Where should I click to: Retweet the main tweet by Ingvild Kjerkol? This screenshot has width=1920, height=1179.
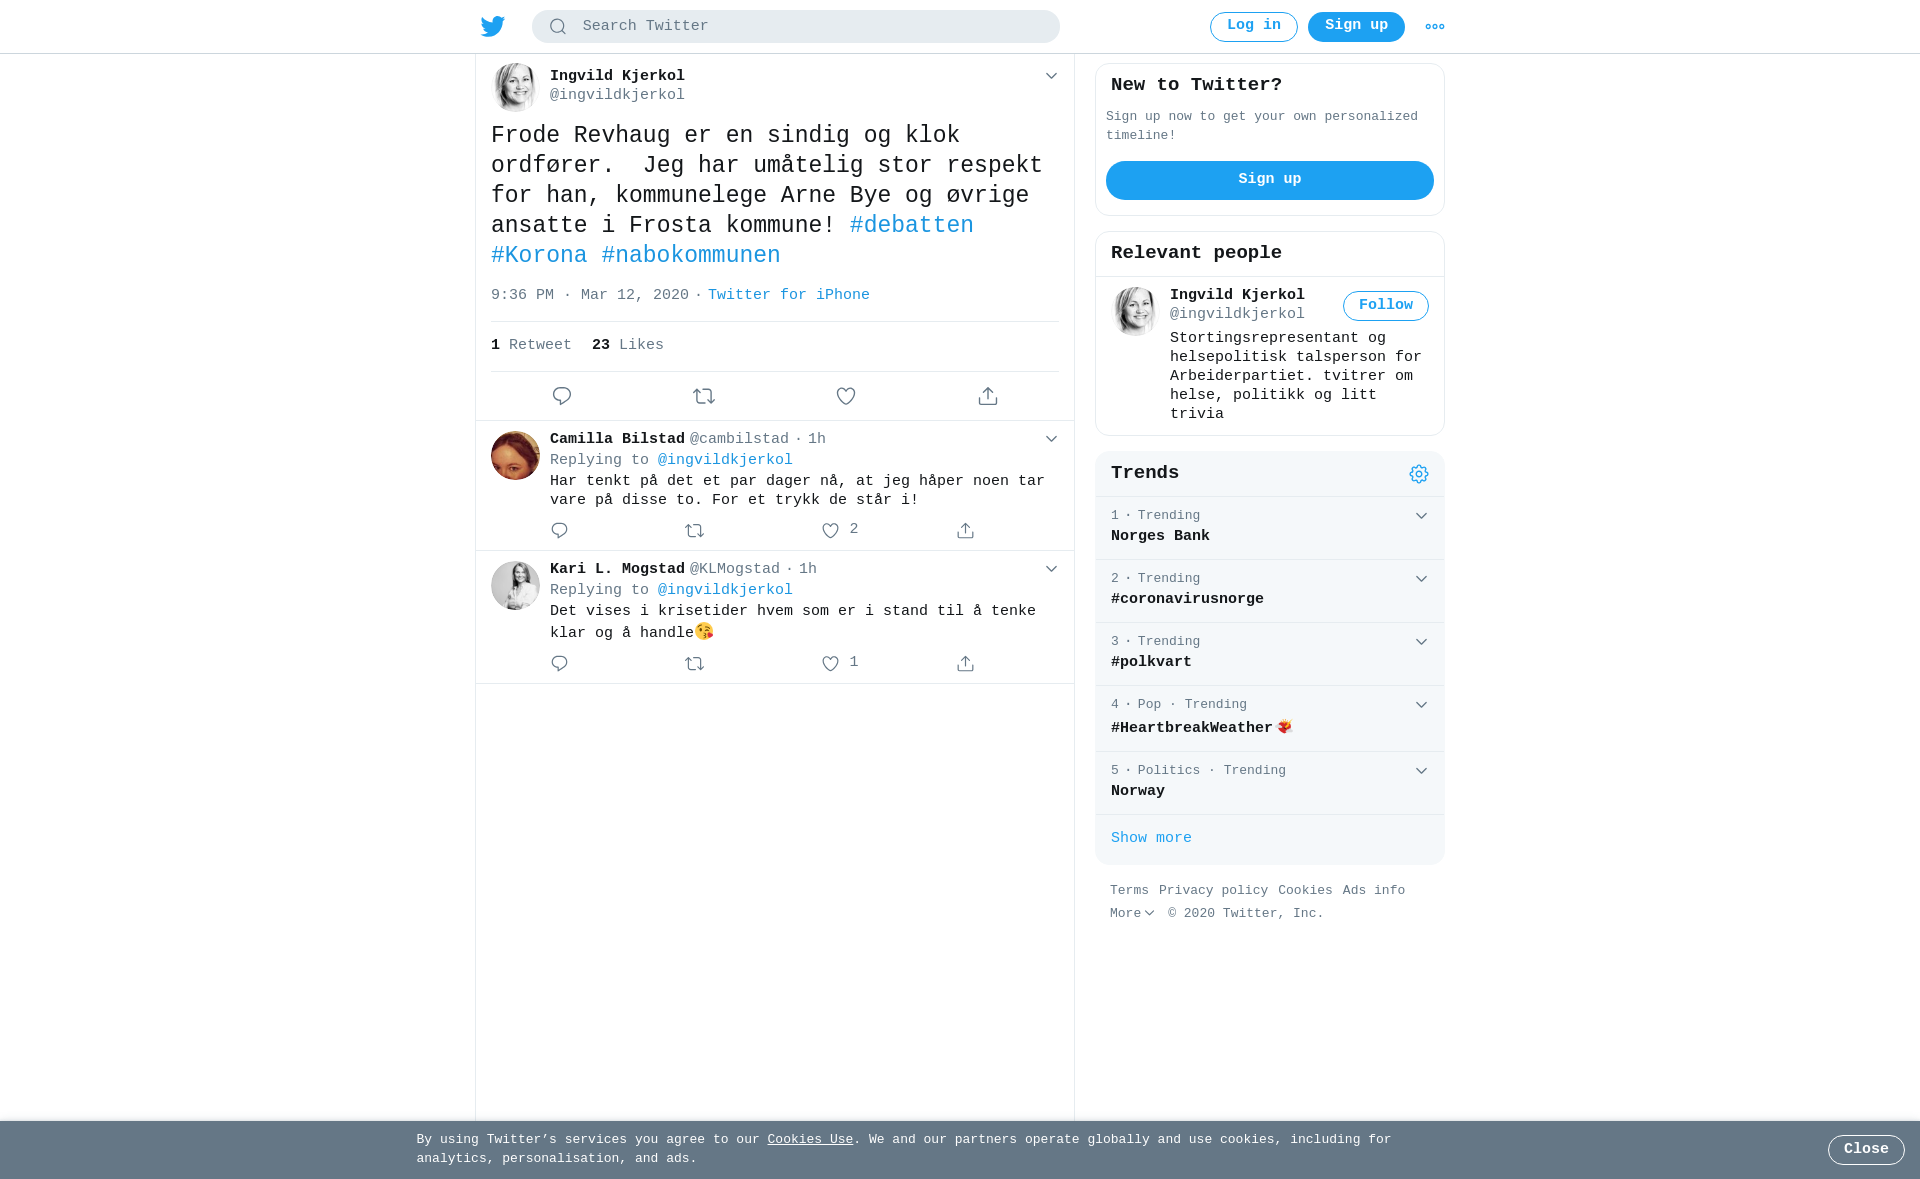tap(704, 396)
